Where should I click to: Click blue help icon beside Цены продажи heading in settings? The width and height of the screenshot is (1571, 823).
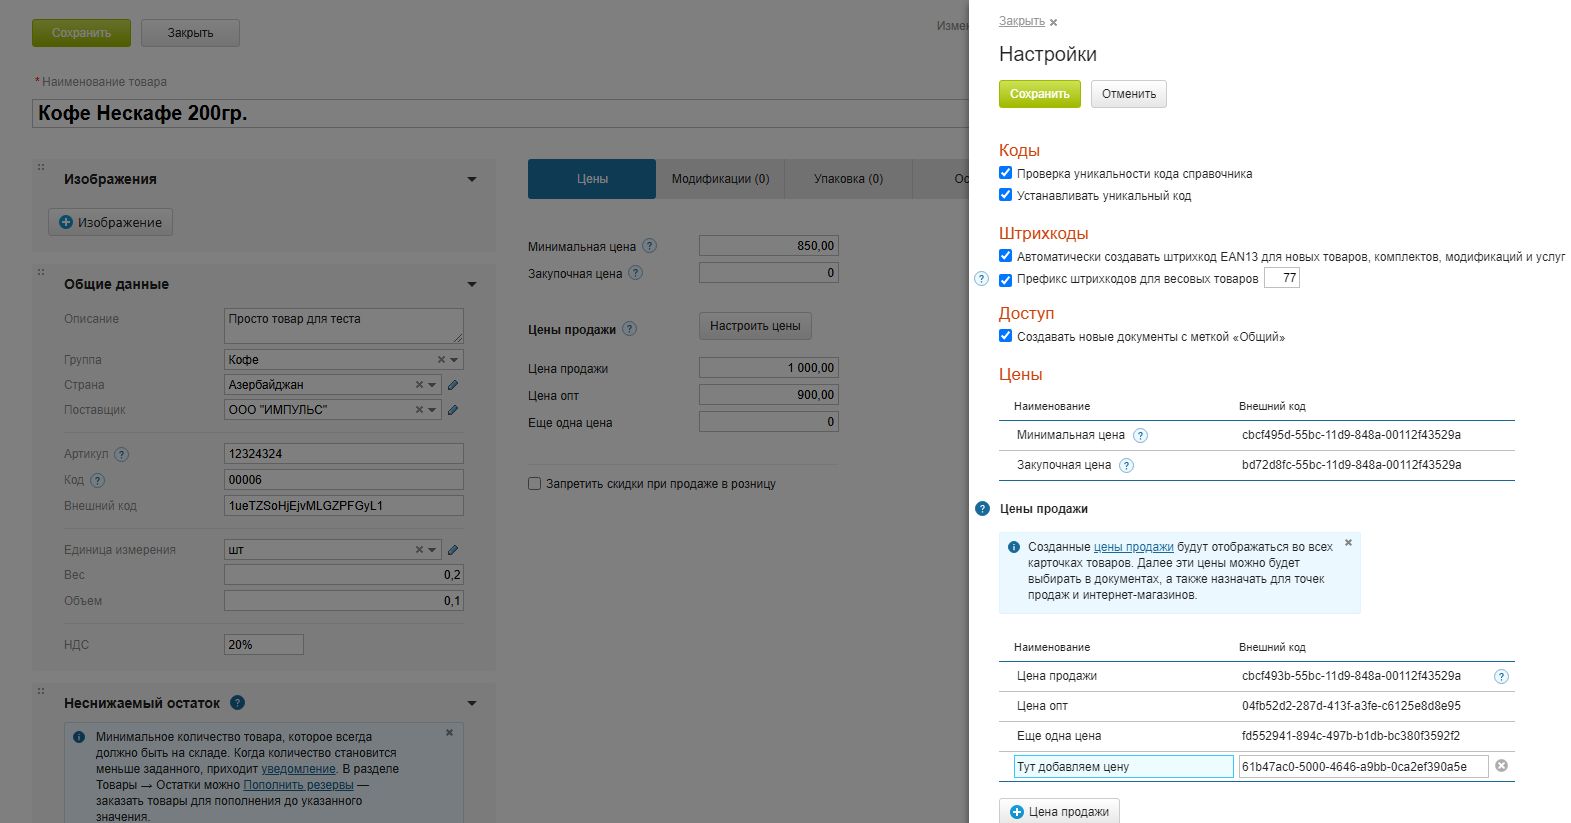tap(982, 509)
